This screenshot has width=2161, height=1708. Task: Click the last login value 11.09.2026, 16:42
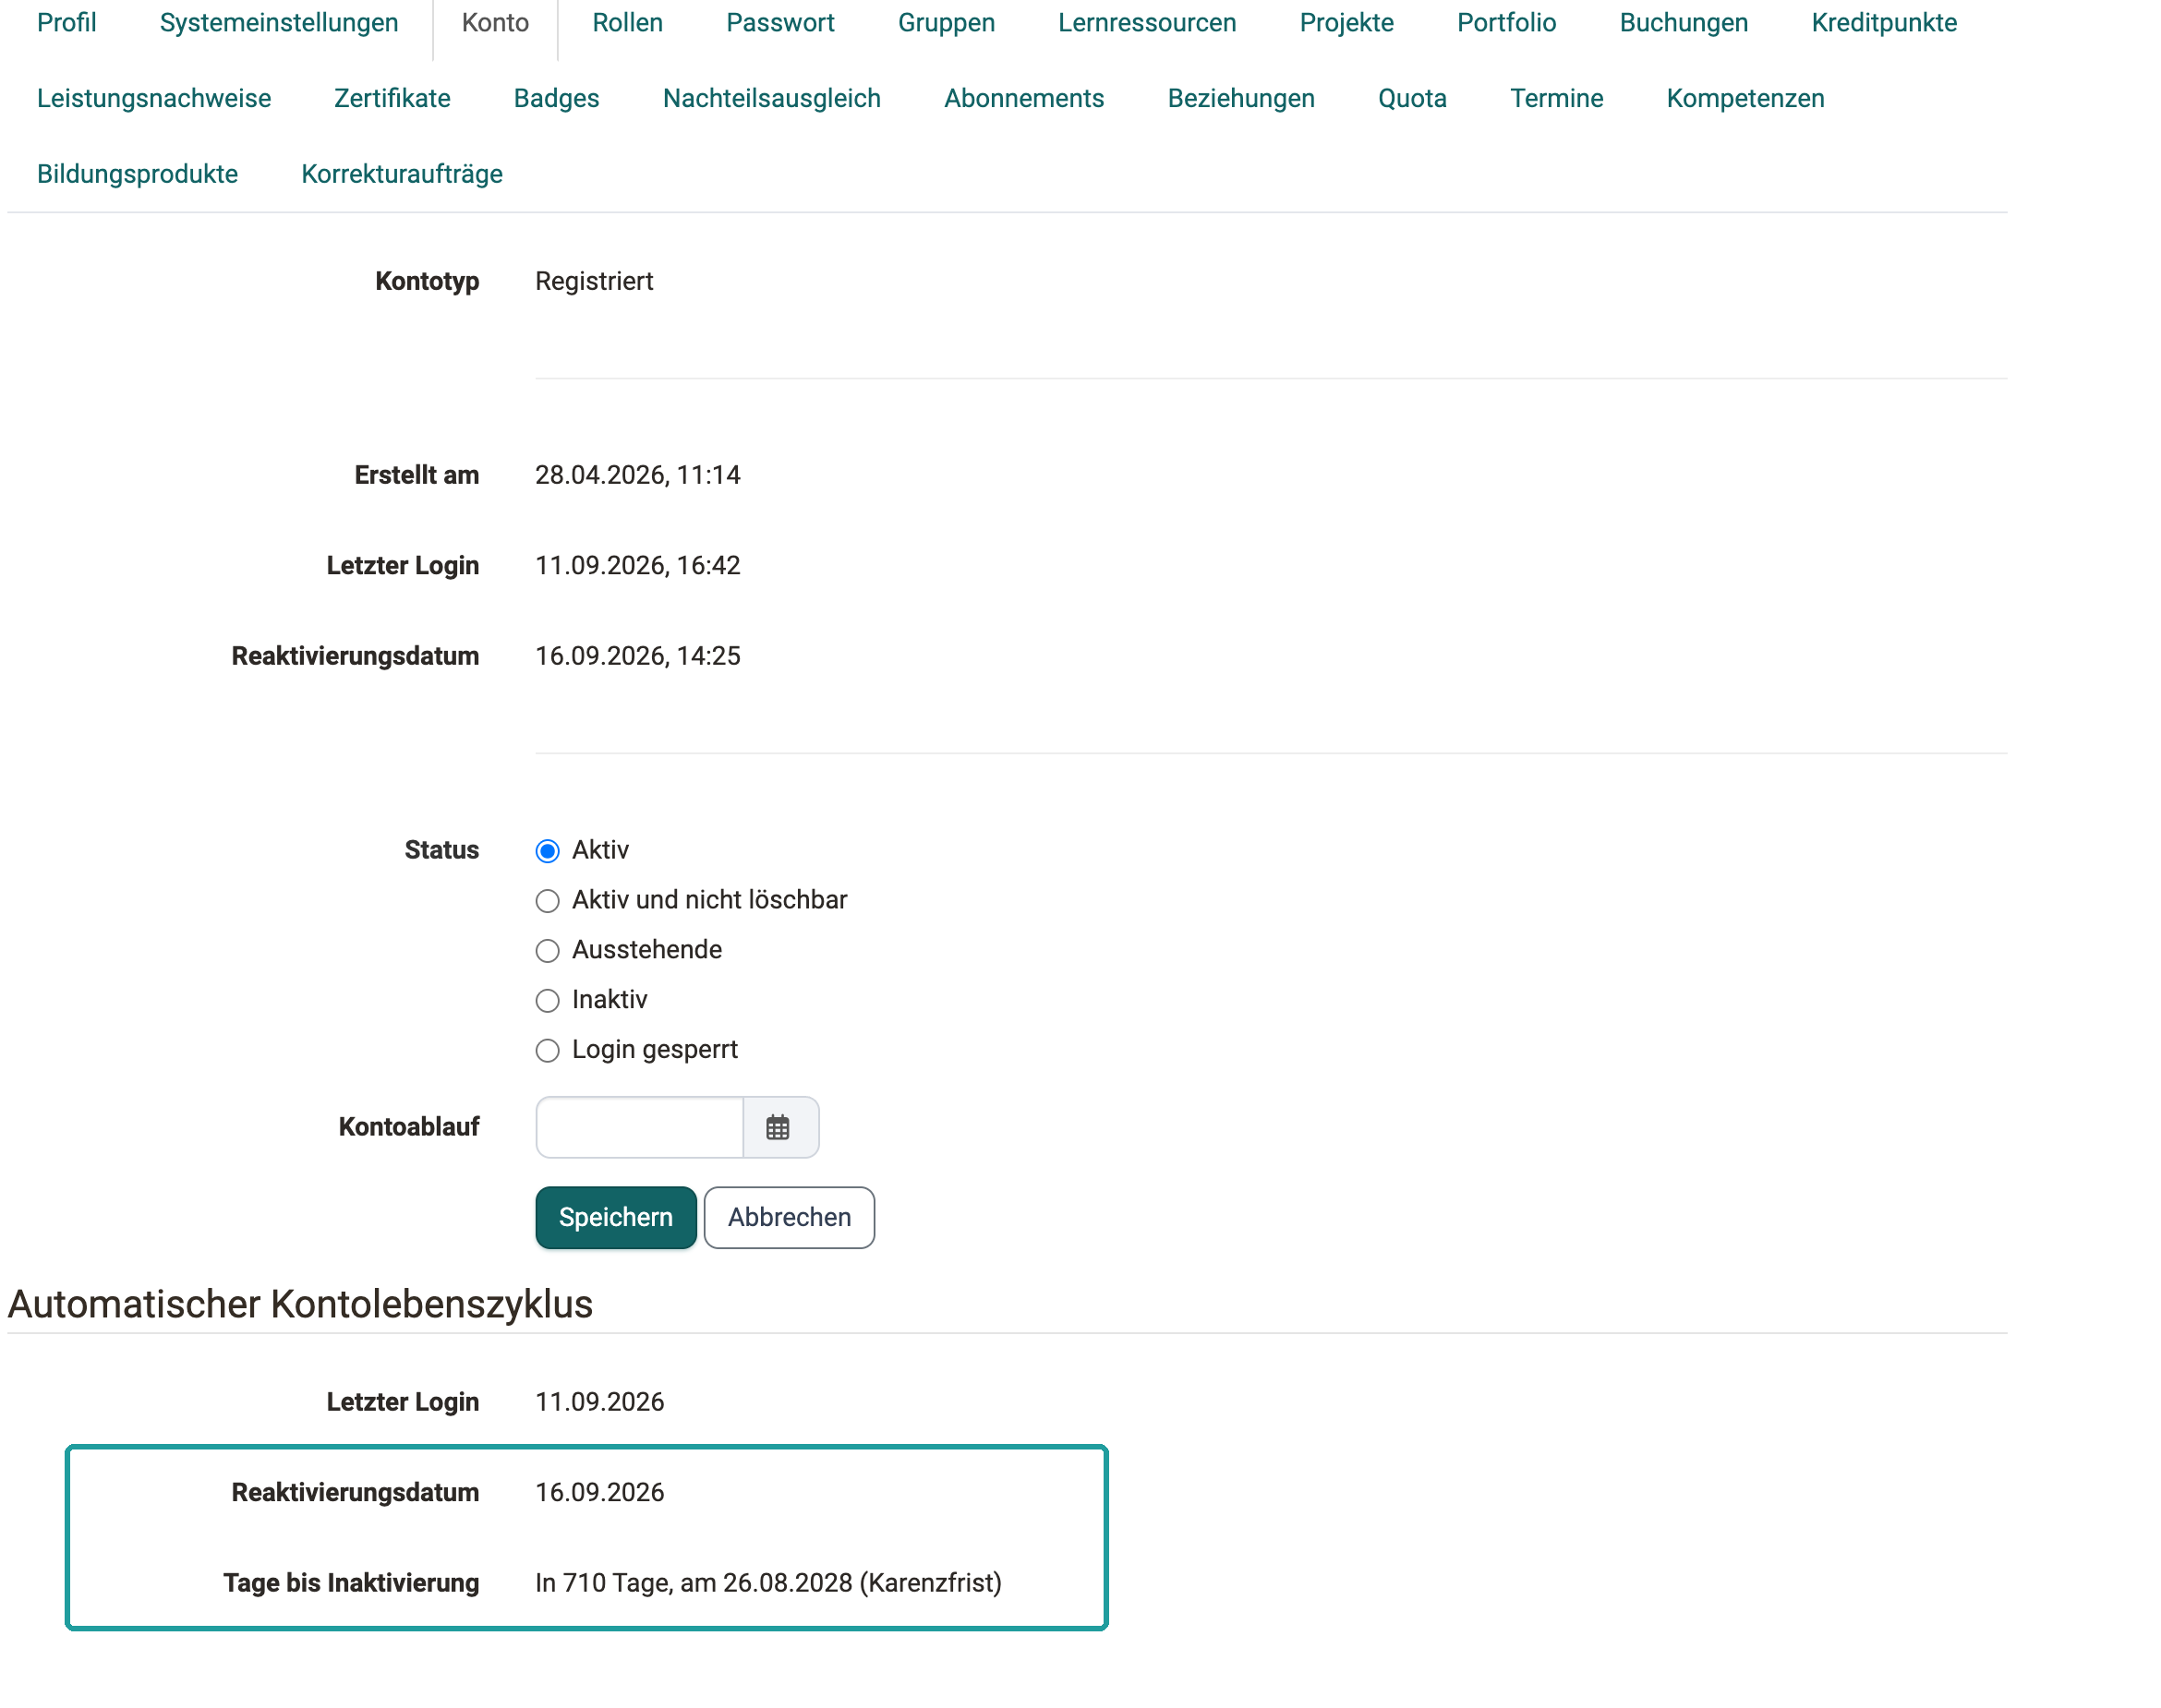[x=638, y=565]
